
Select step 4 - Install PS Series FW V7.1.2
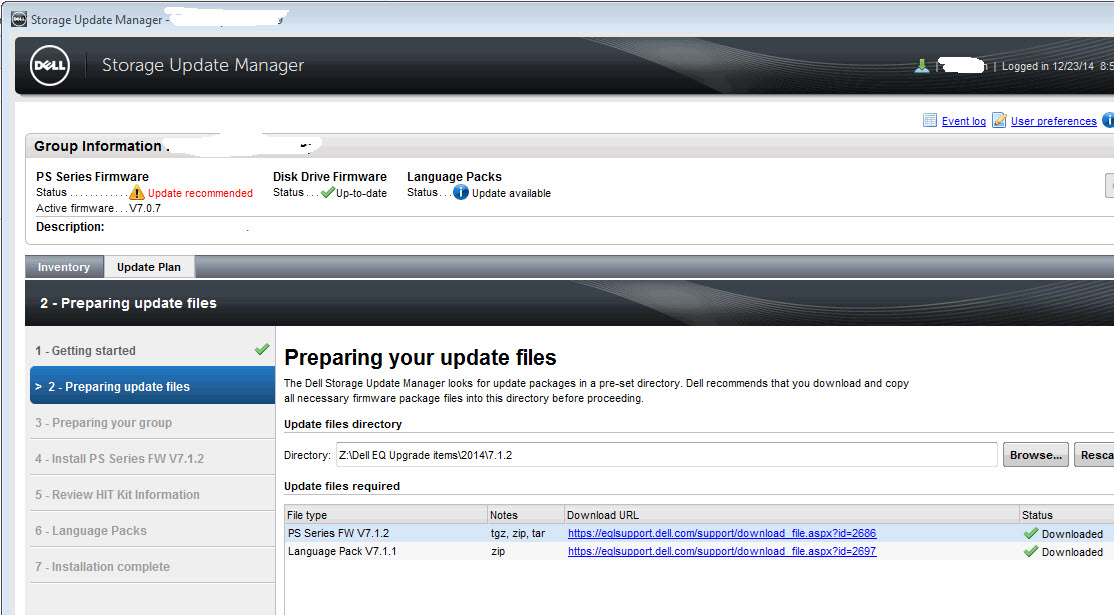(152, 459)
